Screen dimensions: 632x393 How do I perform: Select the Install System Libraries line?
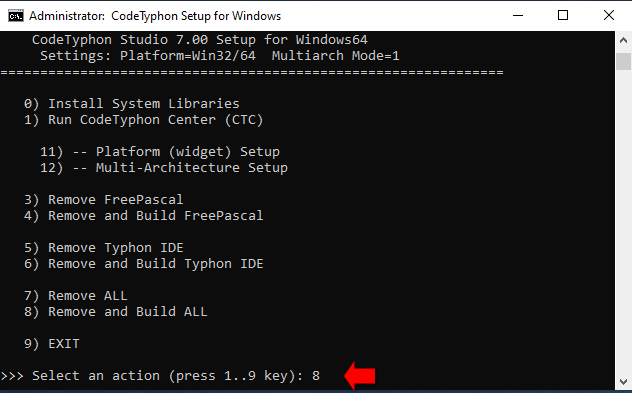click(x=131, y=104)
